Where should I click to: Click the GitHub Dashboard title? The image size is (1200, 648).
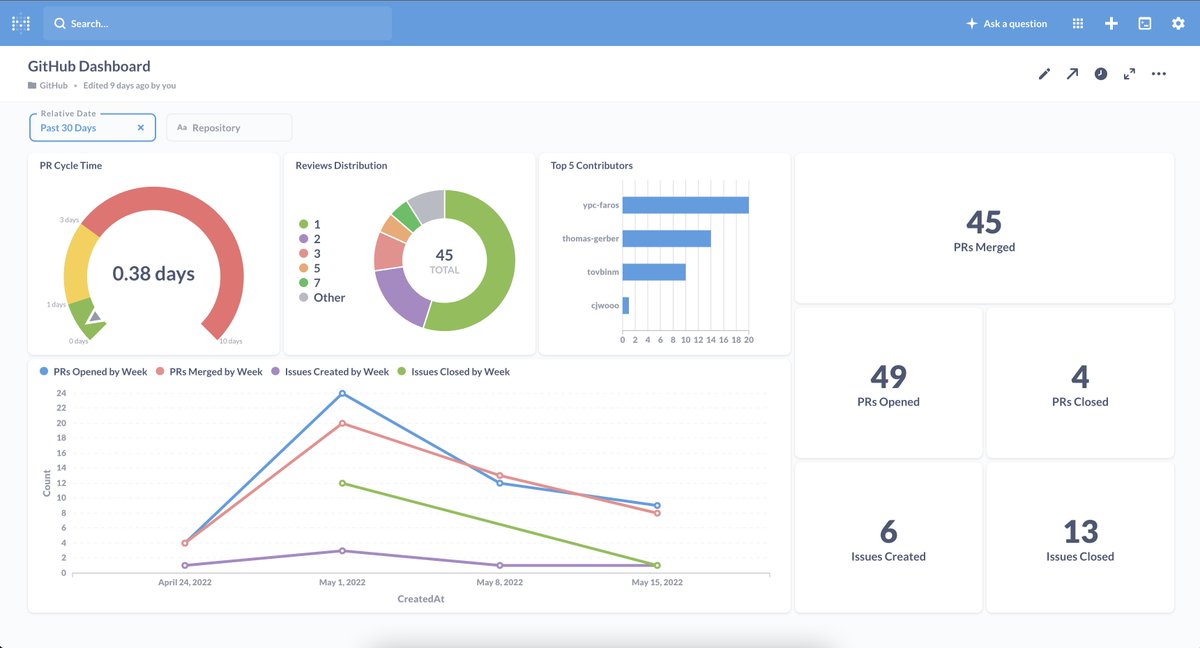tap(89, 66)
